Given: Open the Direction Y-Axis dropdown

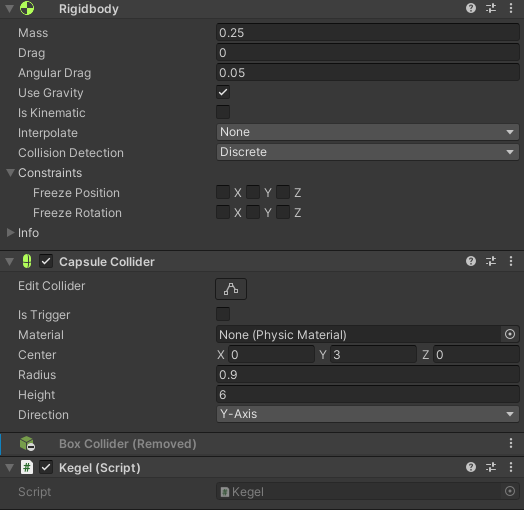Looking at the screenshot, I should (368, 414).
